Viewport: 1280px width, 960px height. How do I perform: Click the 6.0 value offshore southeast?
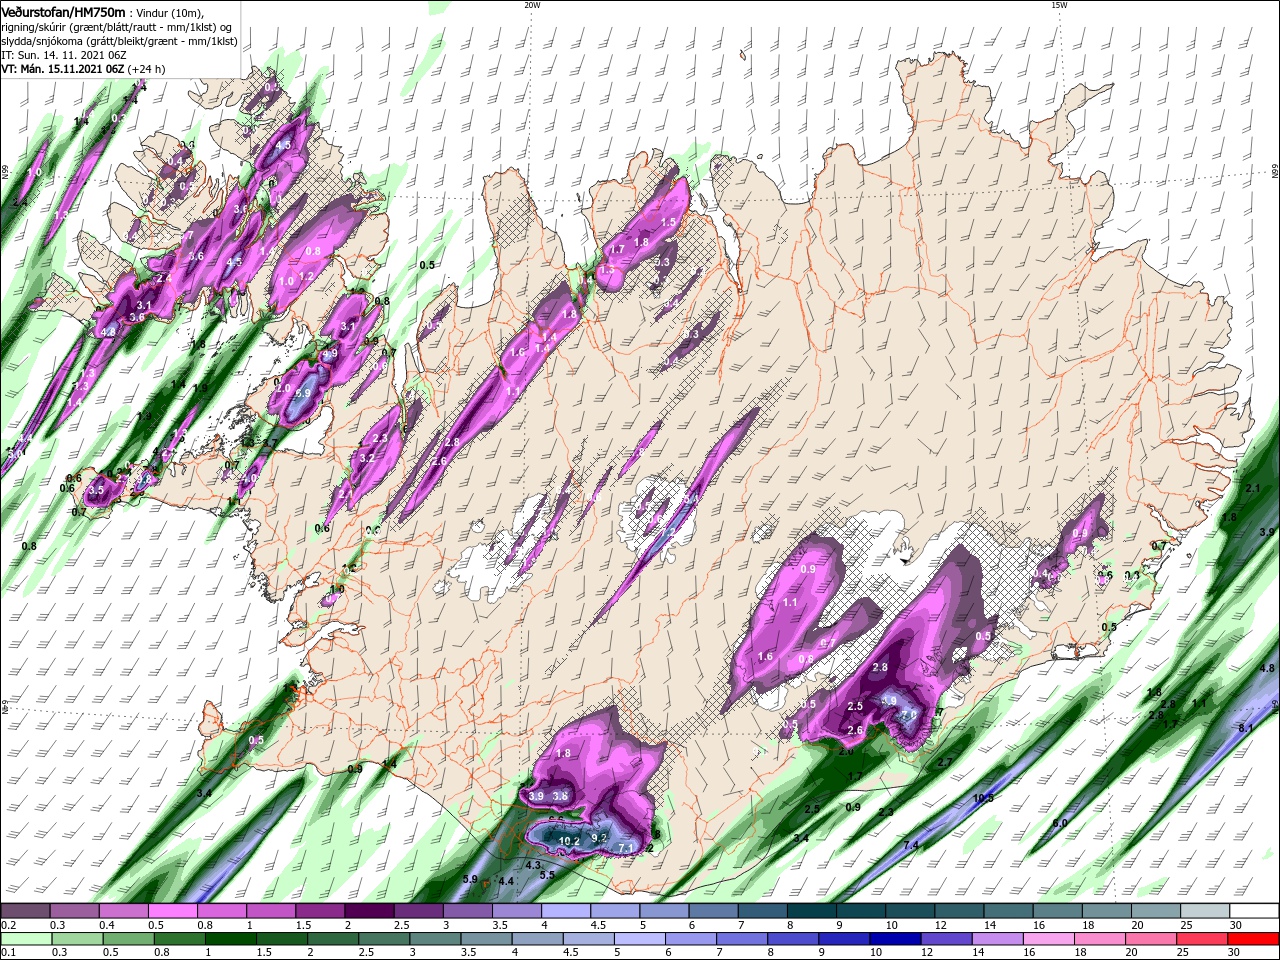coord(1060,823)
